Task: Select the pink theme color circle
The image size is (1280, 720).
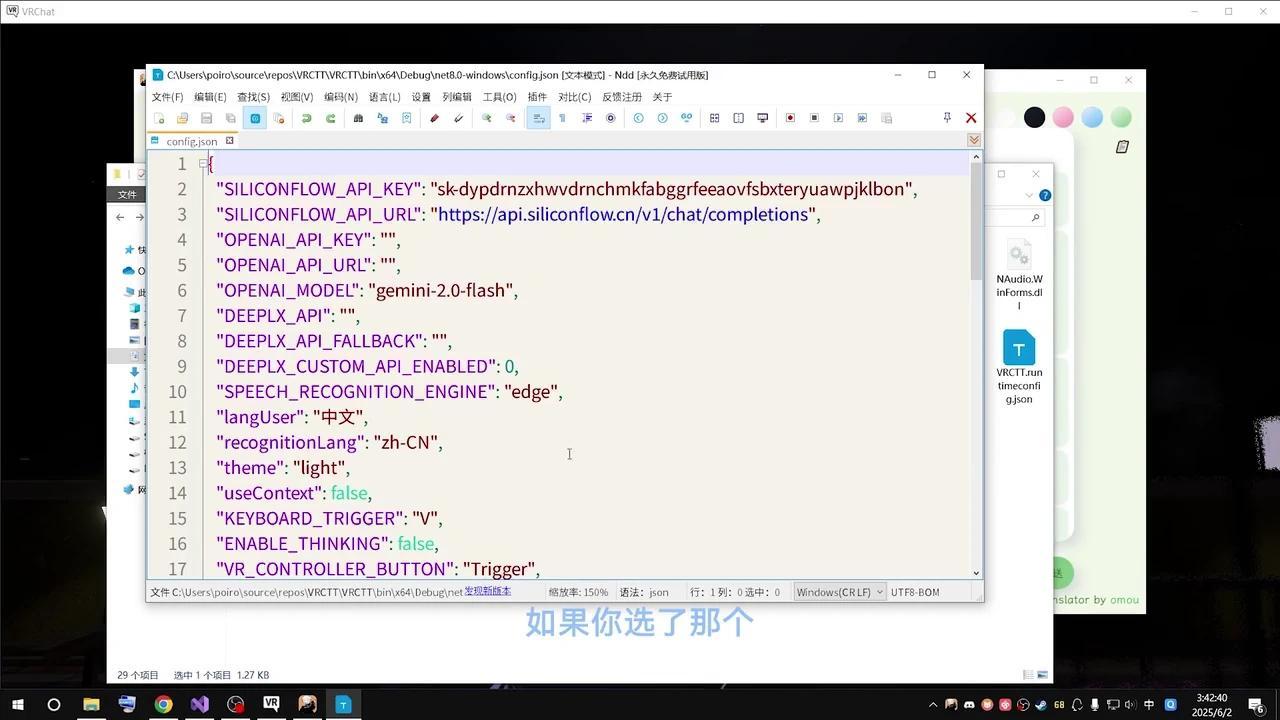Action: (1063, 118)
